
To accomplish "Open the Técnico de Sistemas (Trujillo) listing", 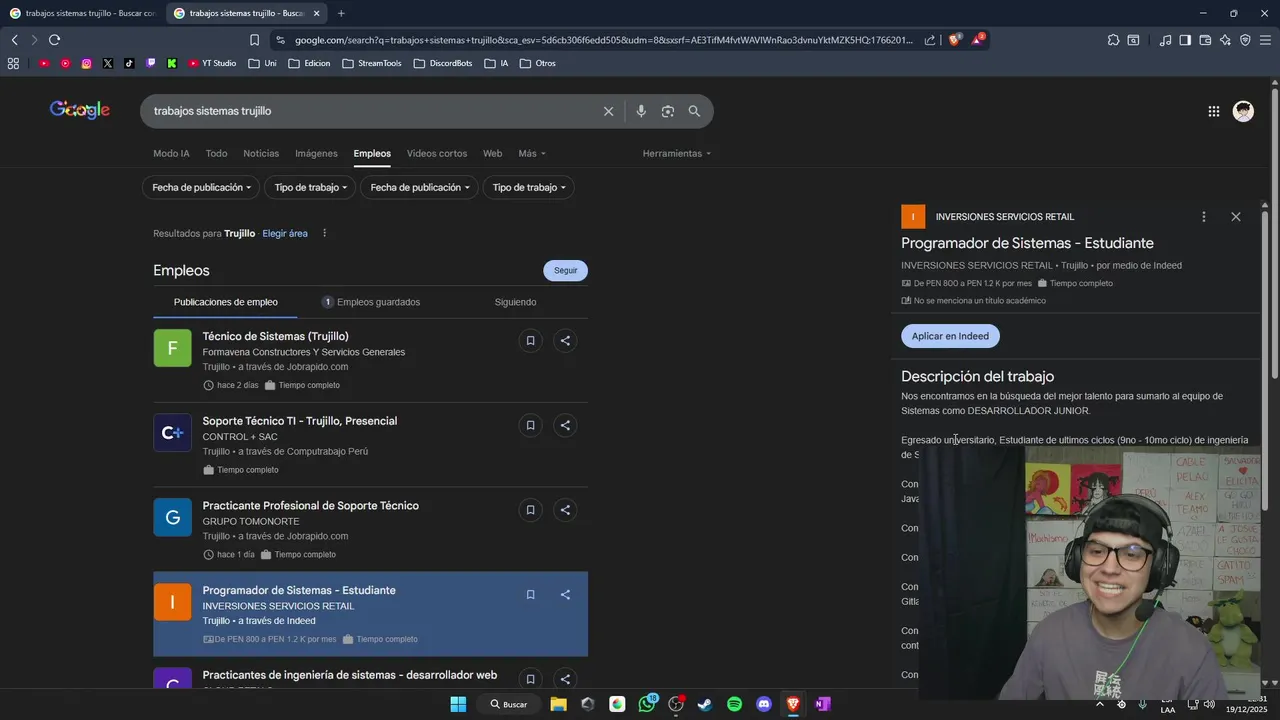I will tap(276, 336).
